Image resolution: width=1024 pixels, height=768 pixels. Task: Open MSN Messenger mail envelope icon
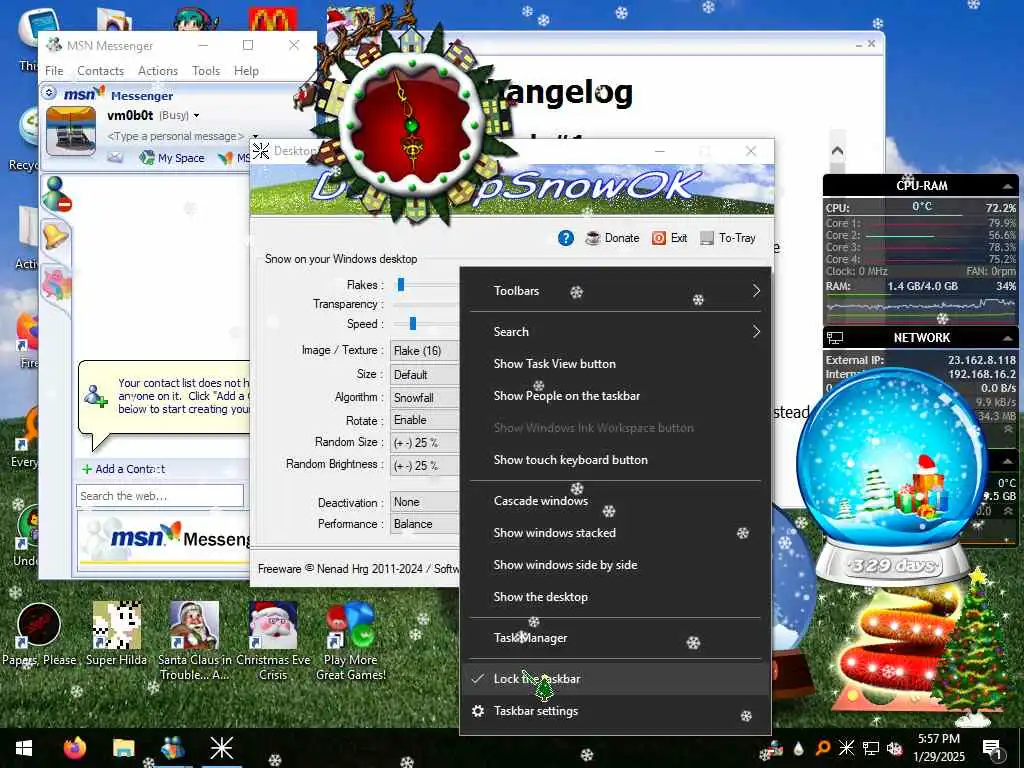coord(115,157)
